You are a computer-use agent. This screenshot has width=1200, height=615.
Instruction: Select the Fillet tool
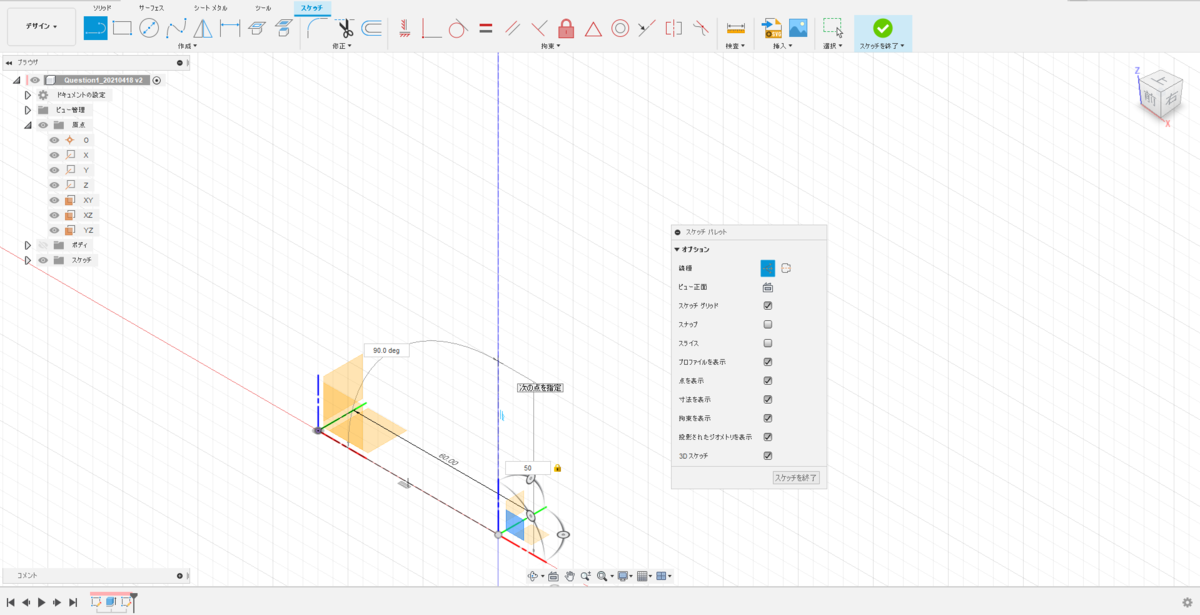[x=317, y=28]
